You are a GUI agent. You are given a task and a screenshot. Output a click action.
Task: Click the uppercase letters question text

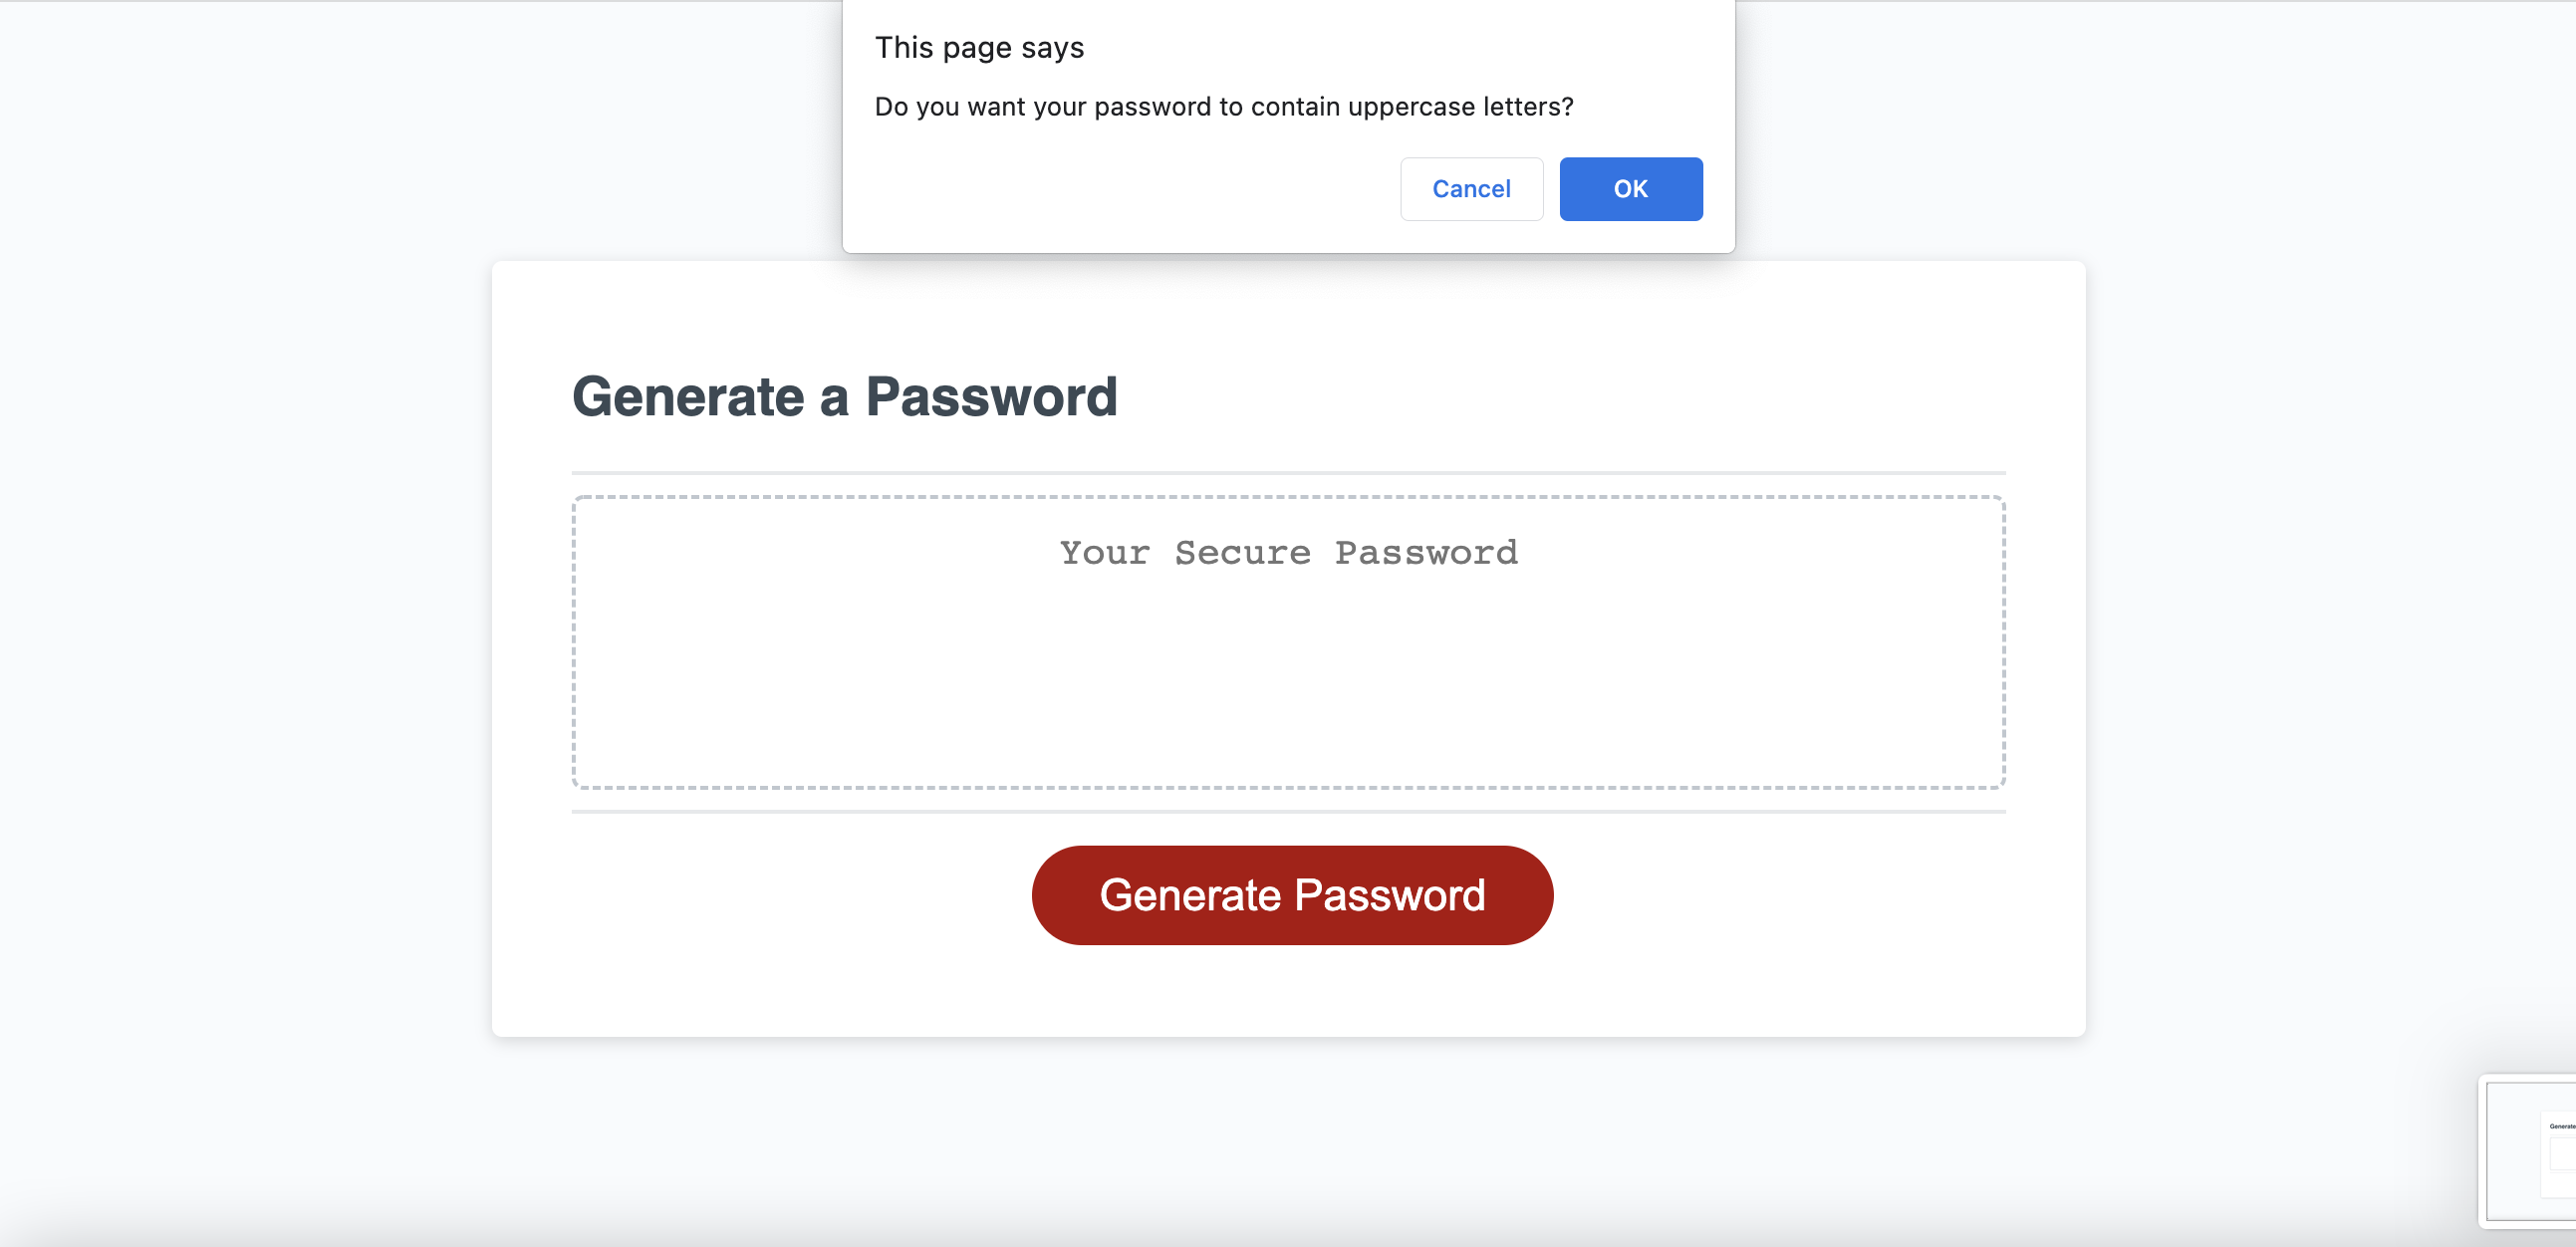click(x=1224, y=107)
